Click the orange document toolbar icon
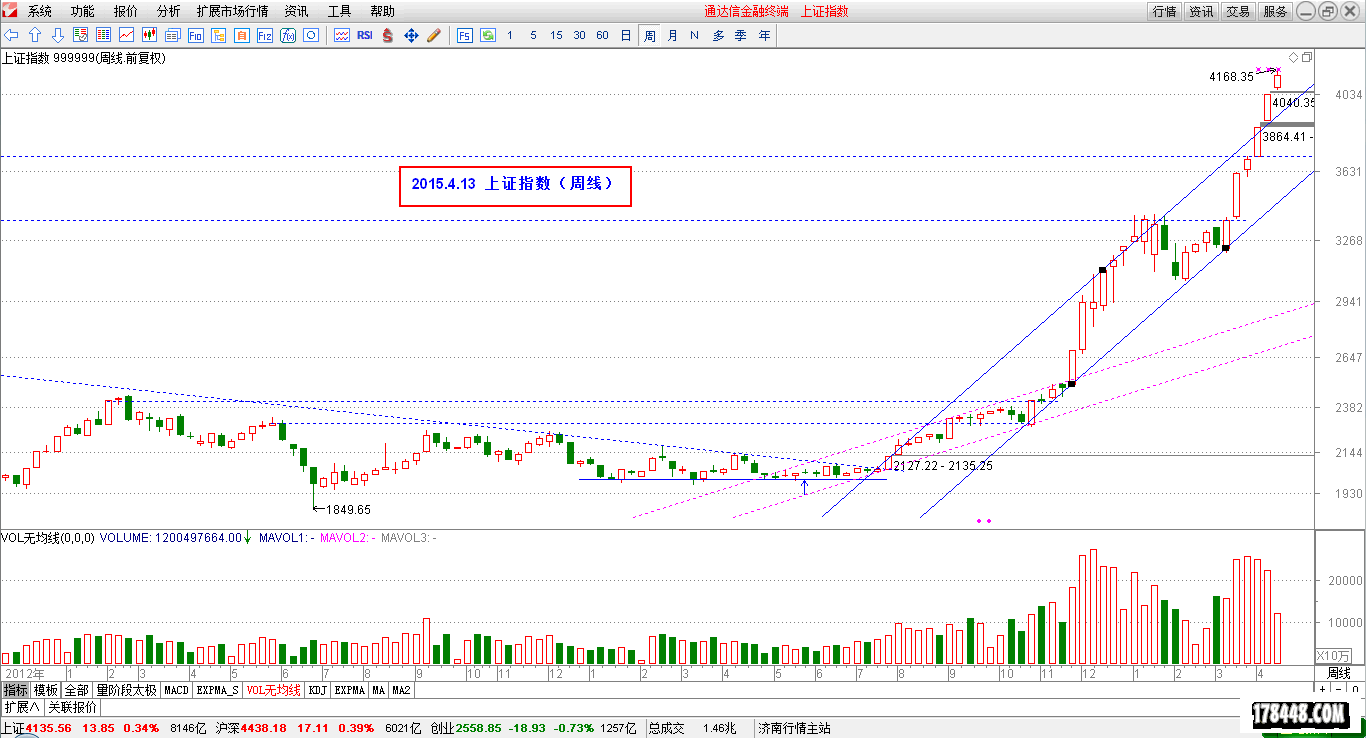 pos(241,35)
